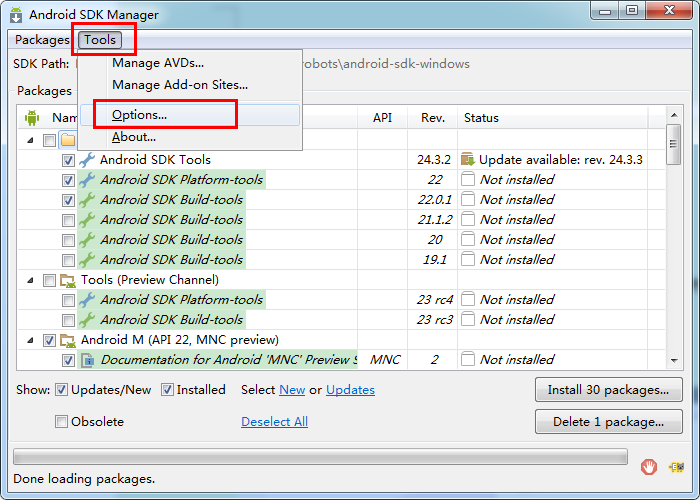This screenshot has width=700, height=500.
Task: Click the Android SDK Manager title bar icon
Action: click(x=16, y=14)
